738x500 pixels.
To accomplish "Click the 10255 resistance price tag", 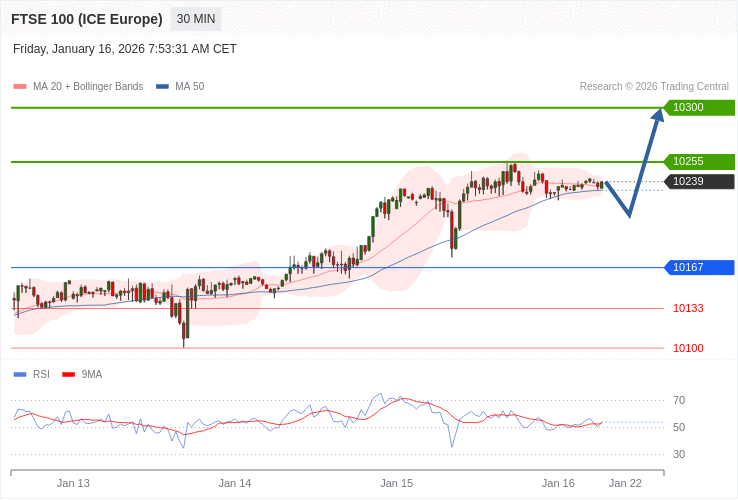I will pyautogui.click(x=699, y=161).
